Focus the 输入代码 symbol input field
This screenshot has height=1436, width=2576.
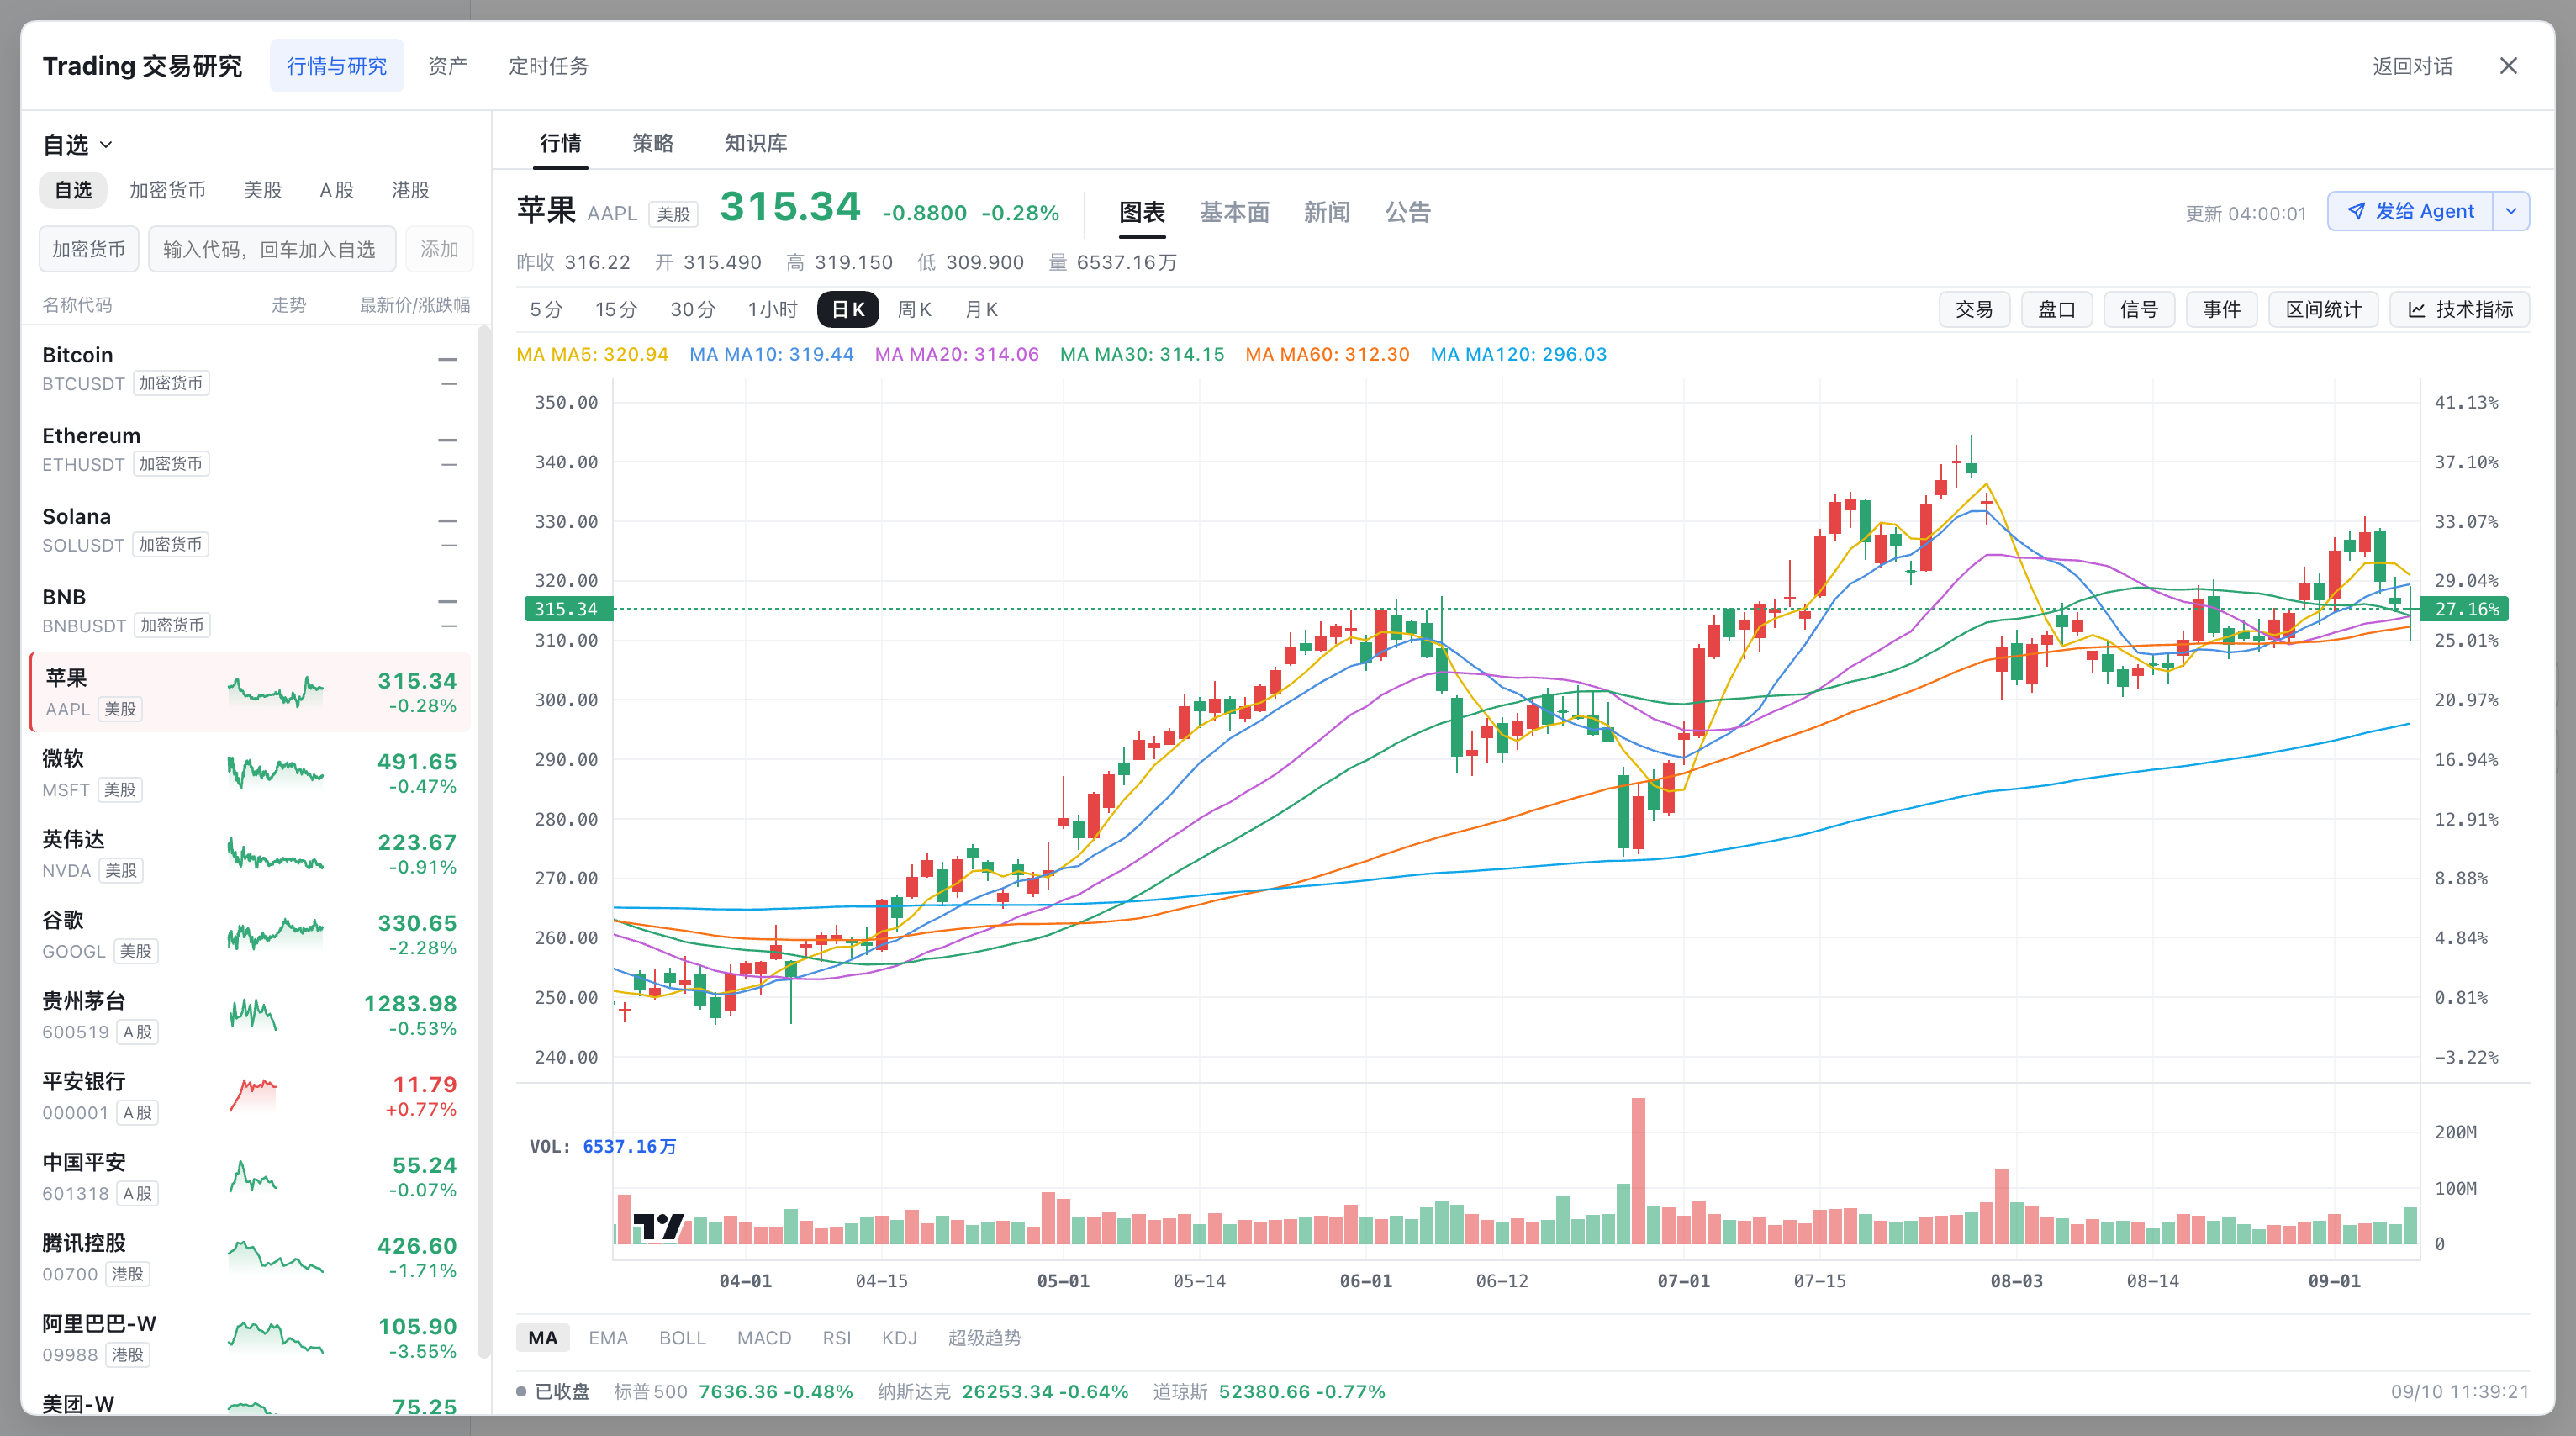pyautogui.click(x=272, y=249)
